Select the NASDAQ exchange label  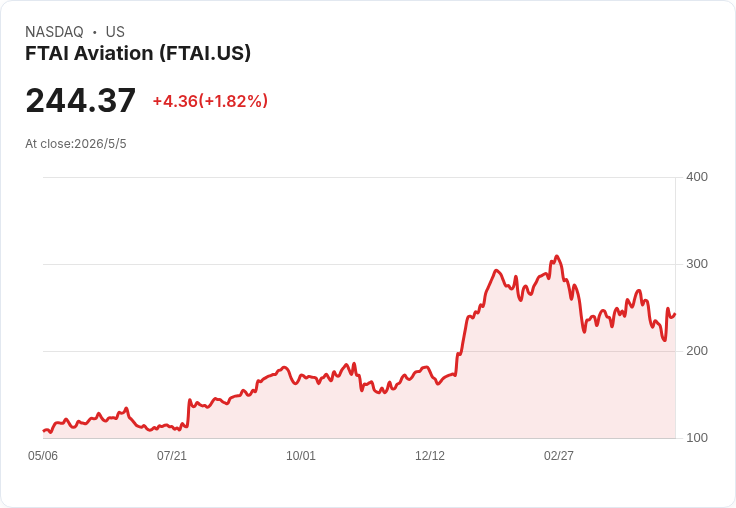[54, 32]
